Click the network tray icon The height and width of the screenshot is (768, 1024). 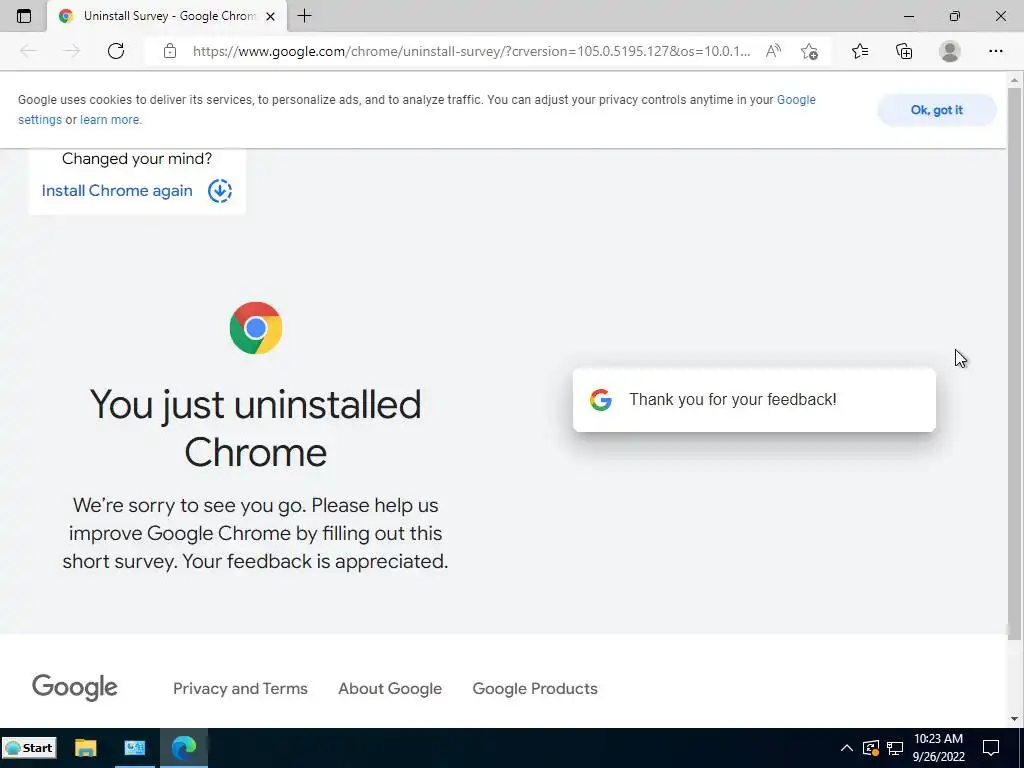tap(895, 748)
